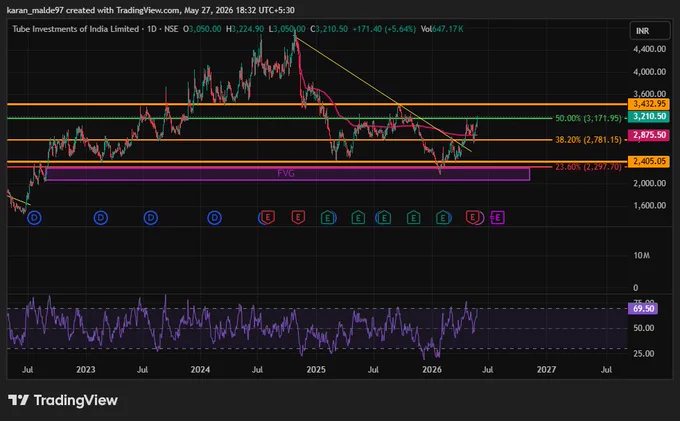
Task: Click the NSE exchange label
Action: pyautogui.click(x=171, y=29)
